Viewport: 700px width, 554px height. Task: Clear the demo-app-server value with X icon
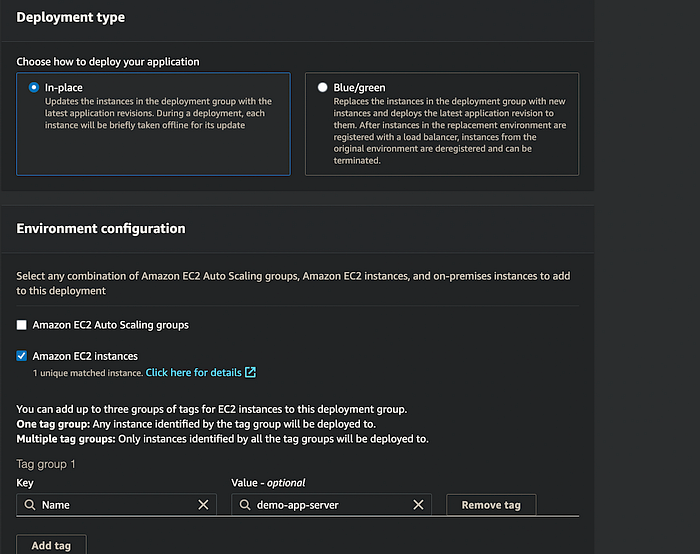click(x=418, y=505)
